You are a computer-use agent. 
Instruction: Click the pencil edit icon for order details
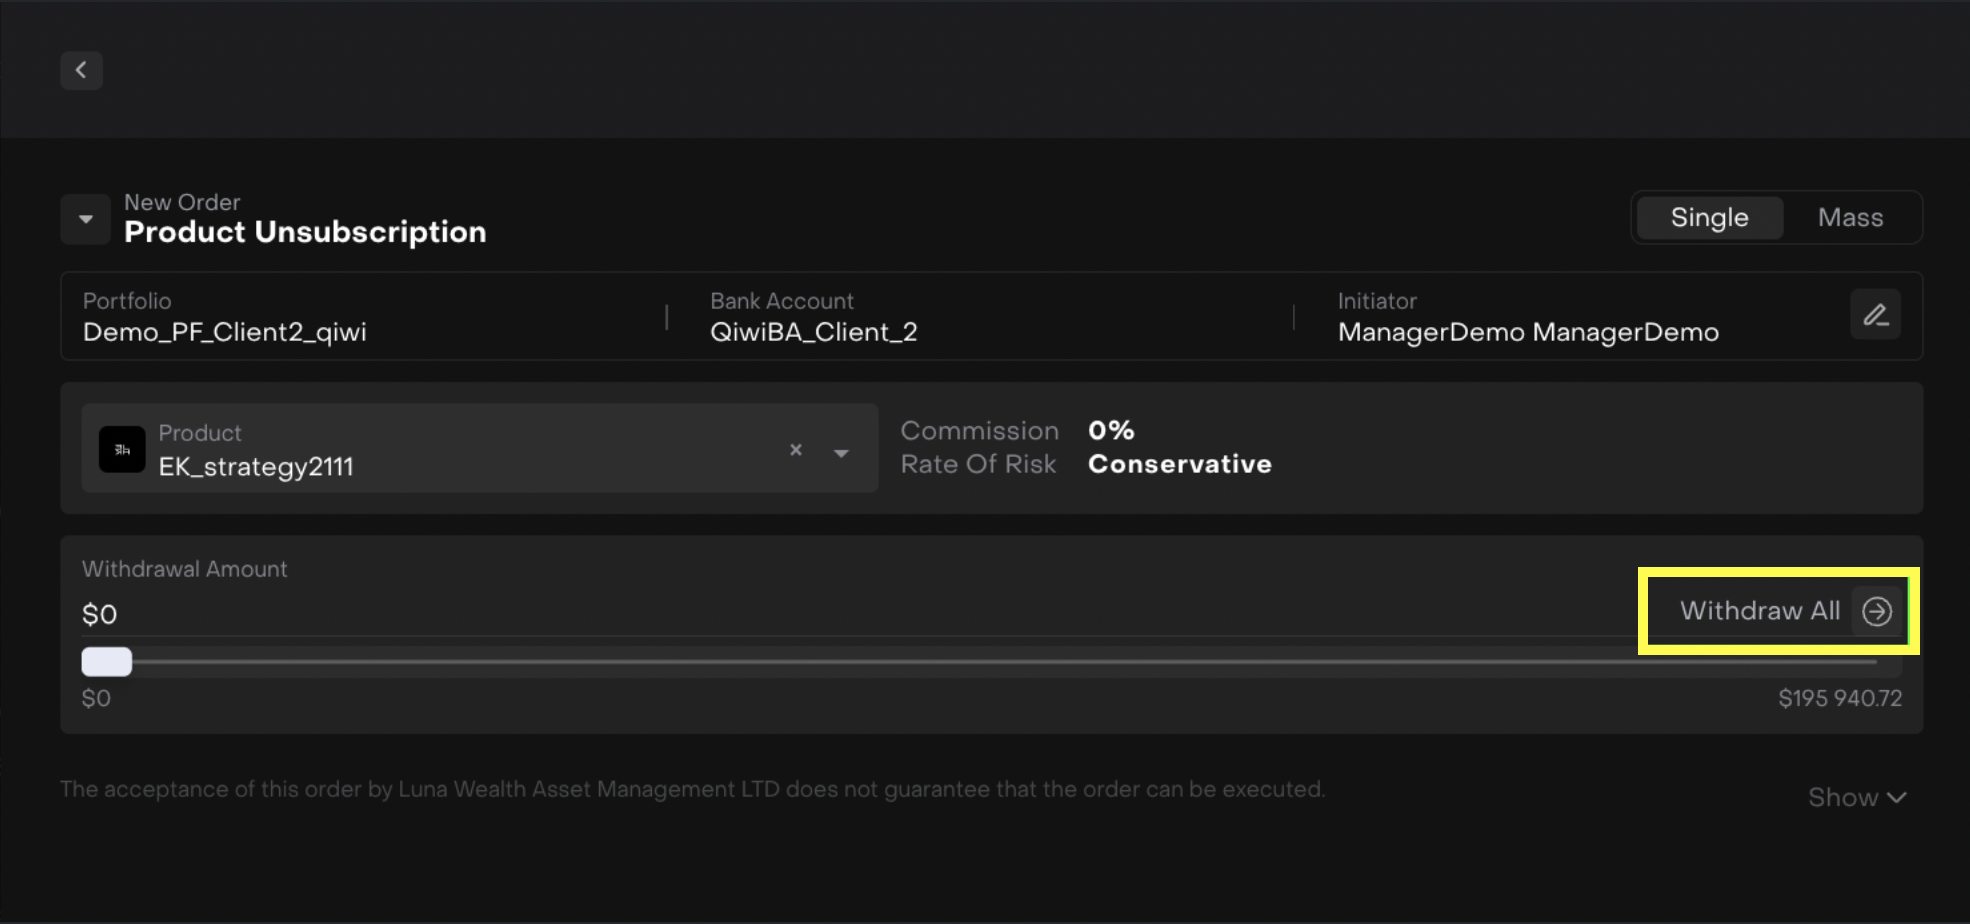pos(1874,315)
